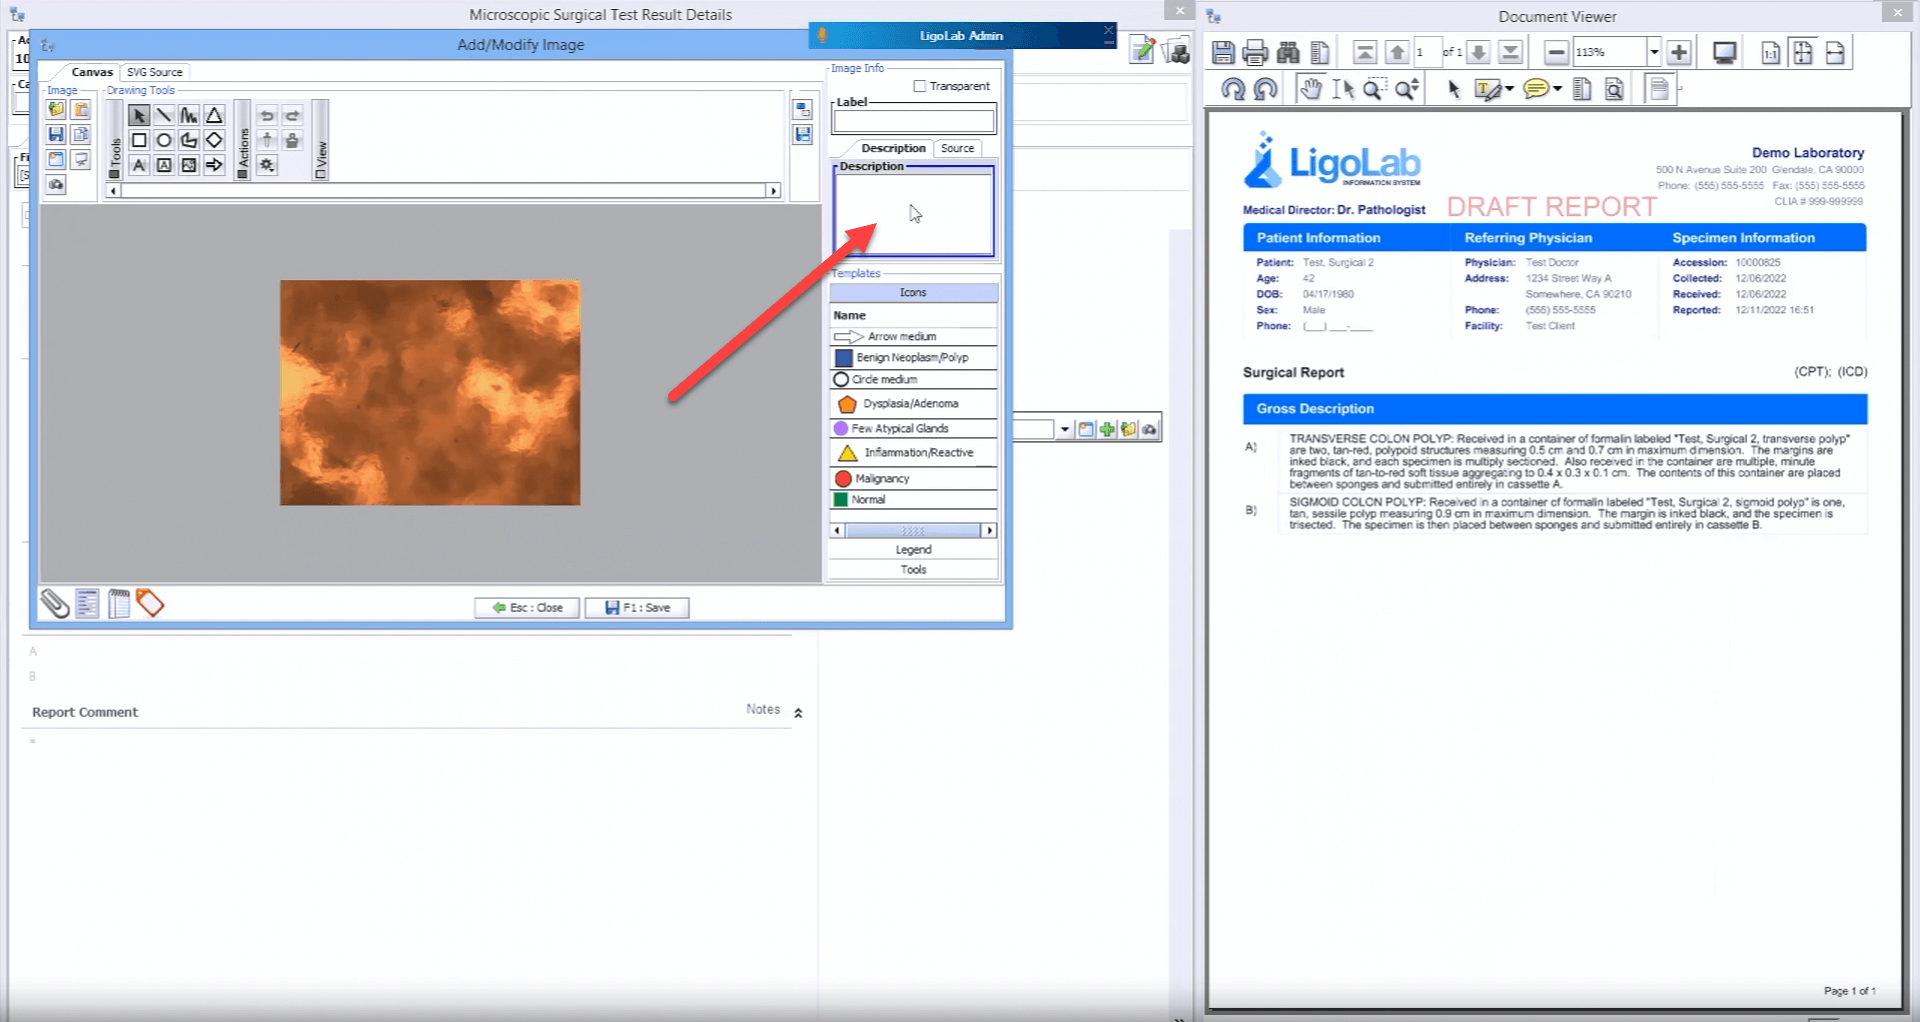Screen dimensions: 1920x1022
Task: Enable the Transparent checkbox
Action: [x=920, y=86]
